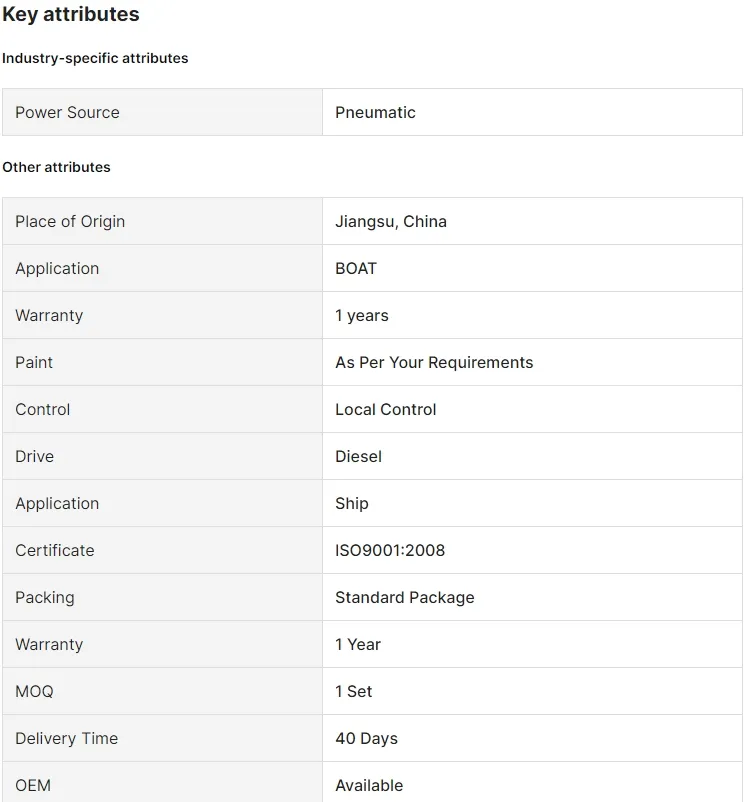
Task: Click the 'Place of Origin' label
Action: point(70,221)
